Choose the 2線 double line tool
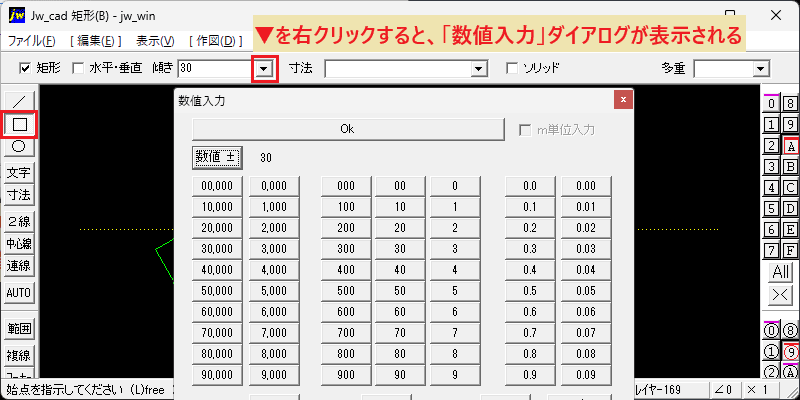The image size is (800, 400). pos(19,221)
